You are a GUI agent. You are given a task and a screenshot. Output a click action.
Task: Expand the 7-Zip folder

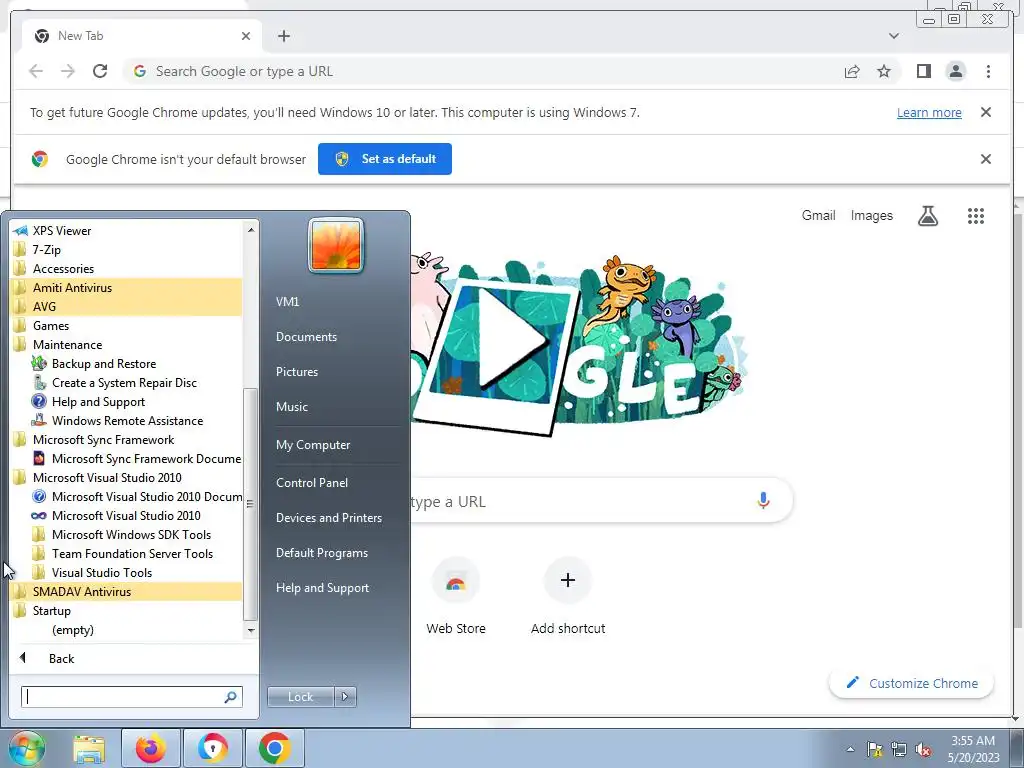click(x=127, y=249)
